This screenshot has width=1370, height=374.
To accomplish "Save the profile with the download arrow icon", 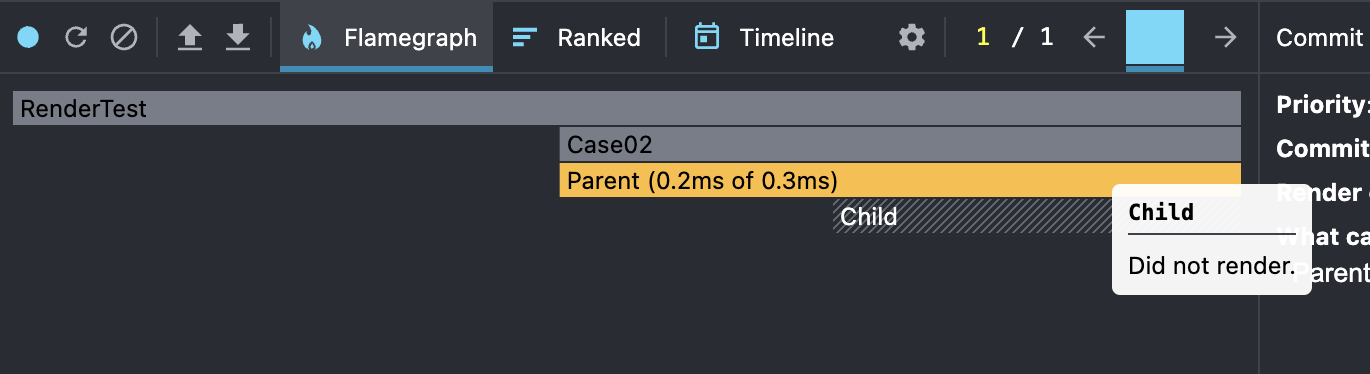I will (237, 38).
